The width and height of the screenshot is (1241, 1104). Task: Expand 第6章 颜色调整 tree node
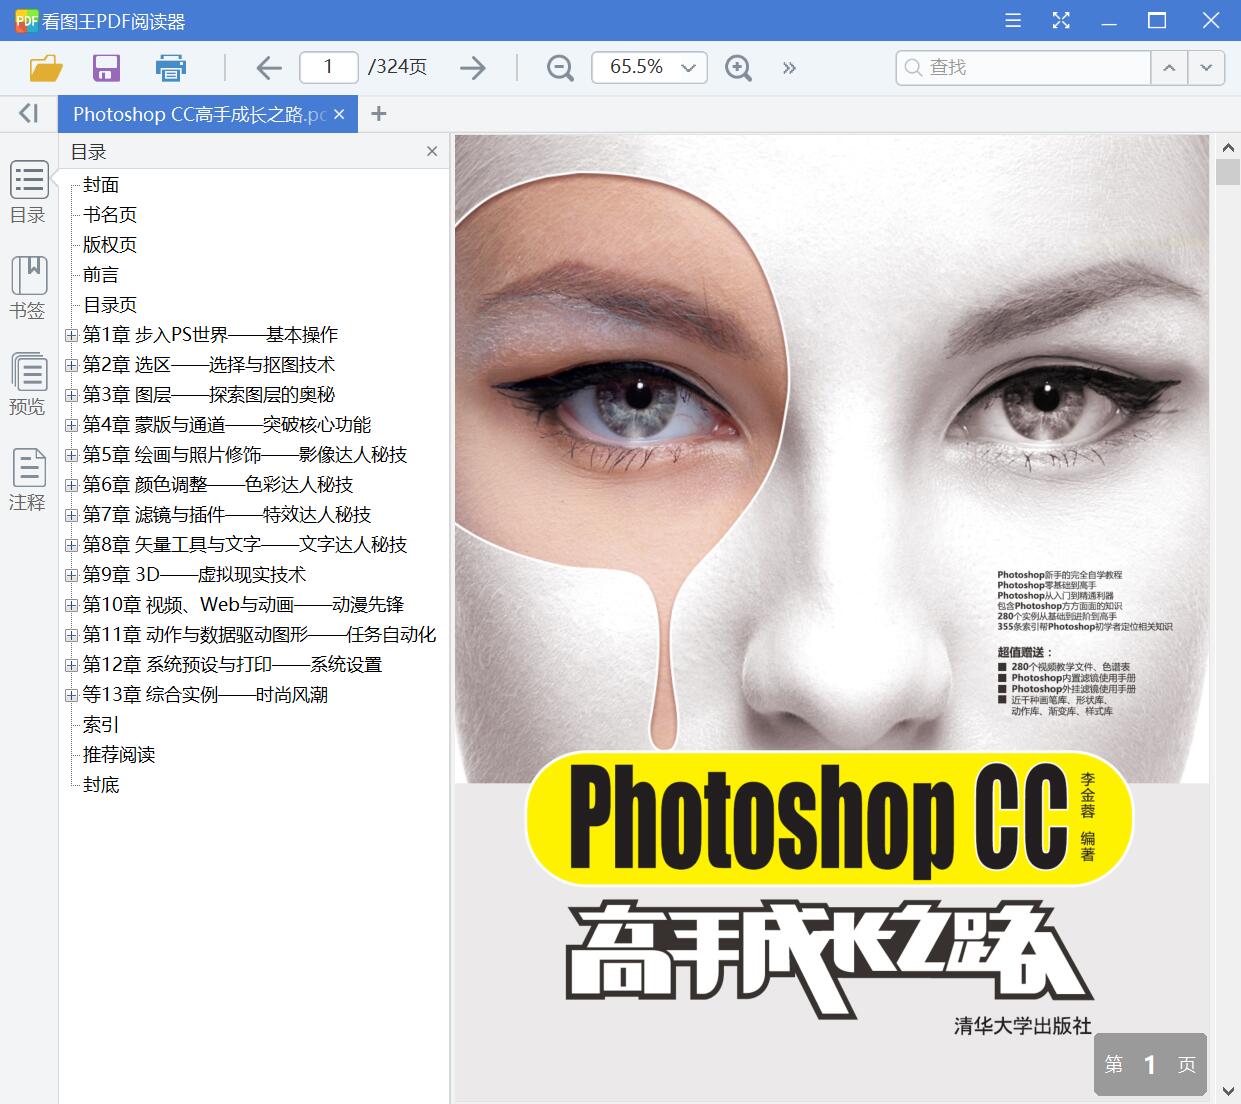coord(71,485)
